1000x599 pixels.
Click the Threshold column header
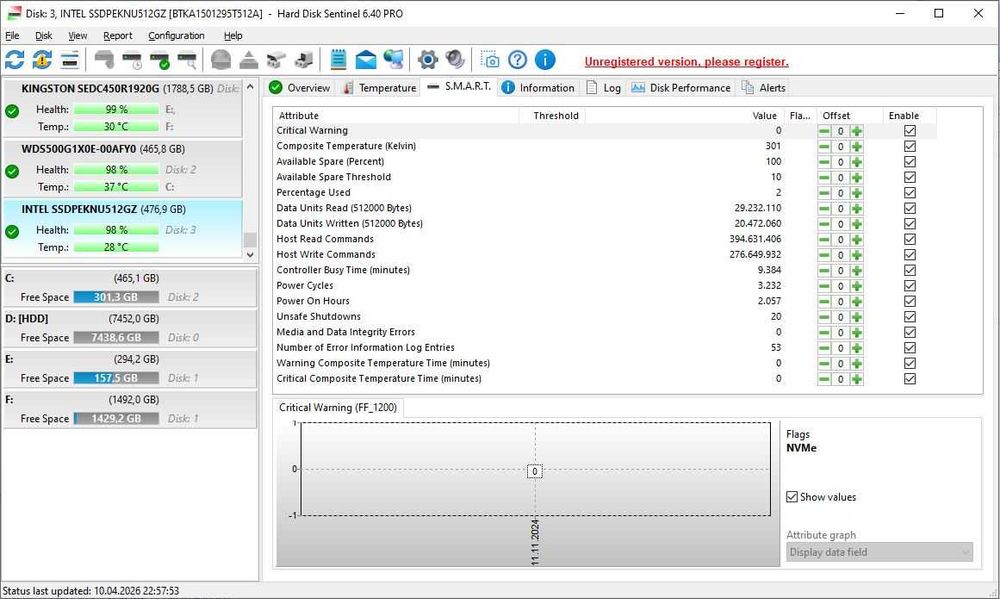(x=552, y=115)
